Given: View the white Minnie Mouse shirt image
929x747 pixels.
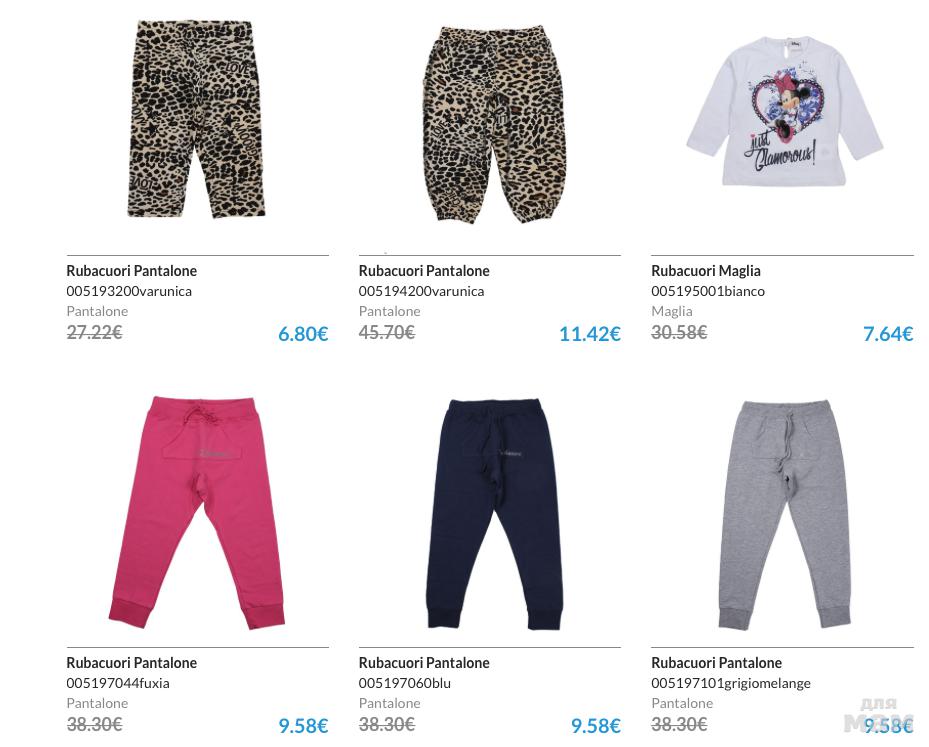Looking at the screenshot, I should pyautogui.click(x=784, y=111).
